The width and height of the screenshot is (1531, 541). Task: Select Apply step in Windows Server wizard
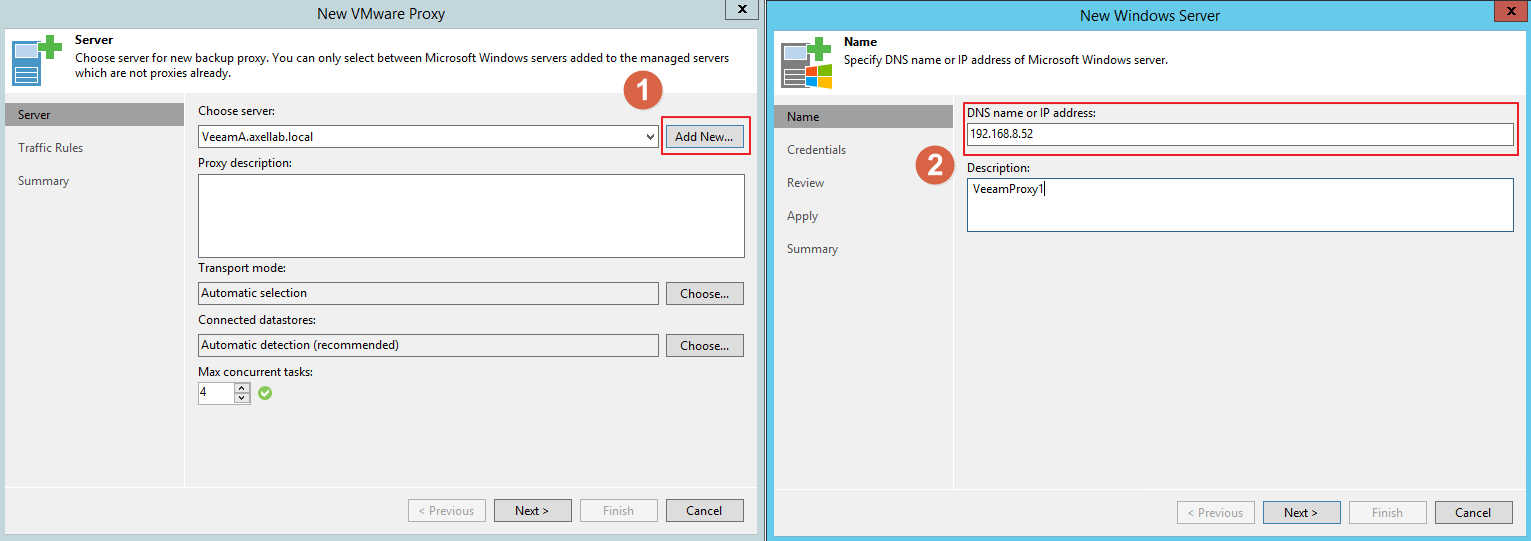[x=802, y=216]
